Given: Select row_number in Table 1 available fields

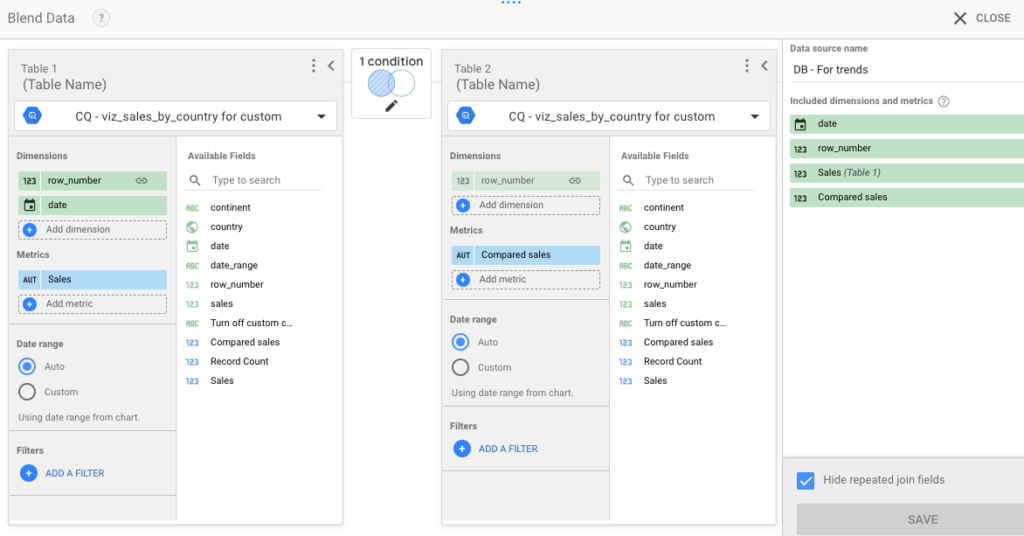Looking at the screenshot, I should click(x=236, y=285).
